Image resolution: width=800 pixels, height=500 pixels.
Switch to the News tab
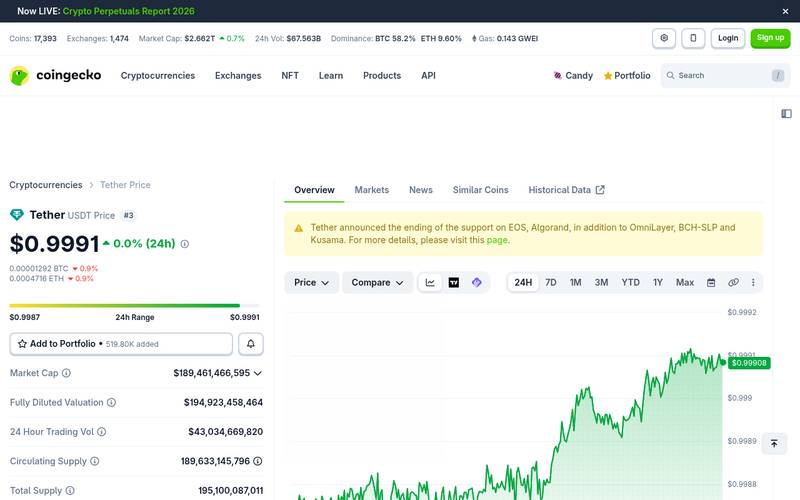click(420, 190)
